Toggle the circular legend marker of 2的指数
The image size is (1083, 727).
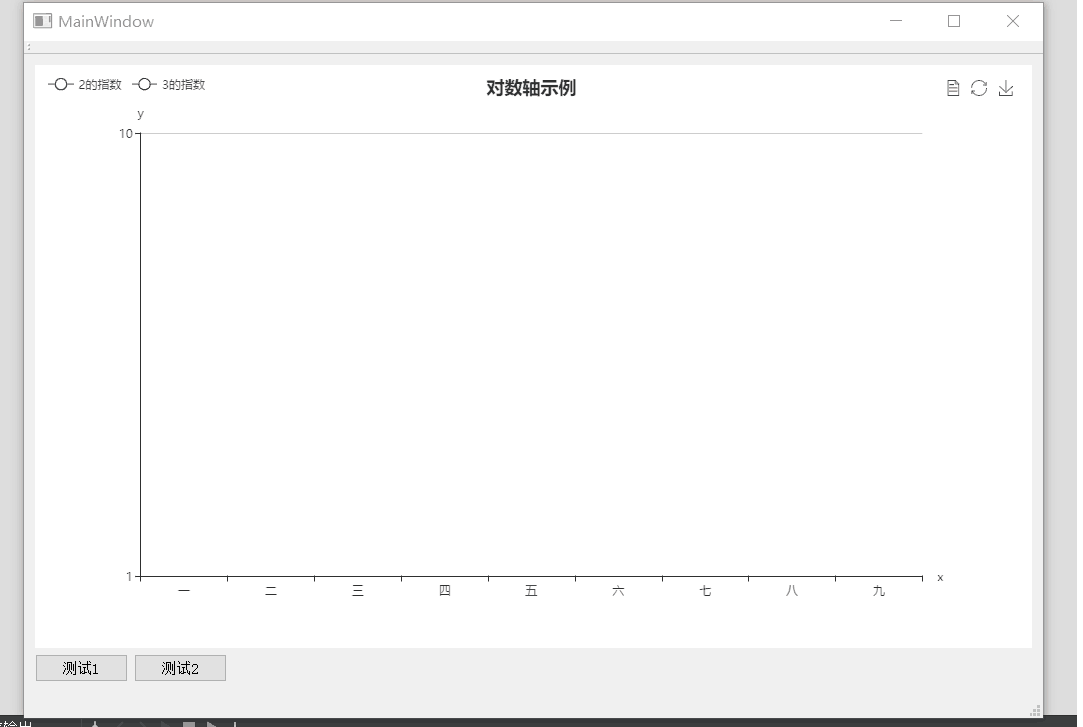point(61,84)
